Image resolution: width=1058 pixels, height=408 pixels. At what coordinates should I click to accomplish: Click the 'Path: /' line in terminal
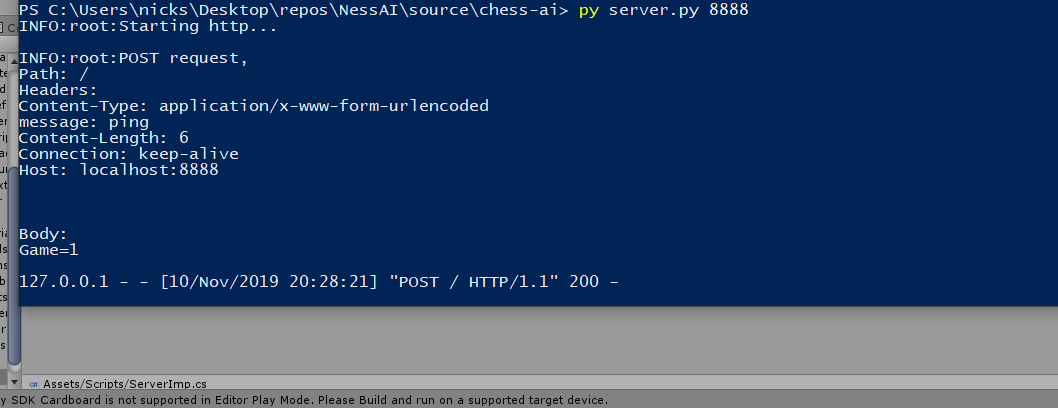[x=54, y=74]
